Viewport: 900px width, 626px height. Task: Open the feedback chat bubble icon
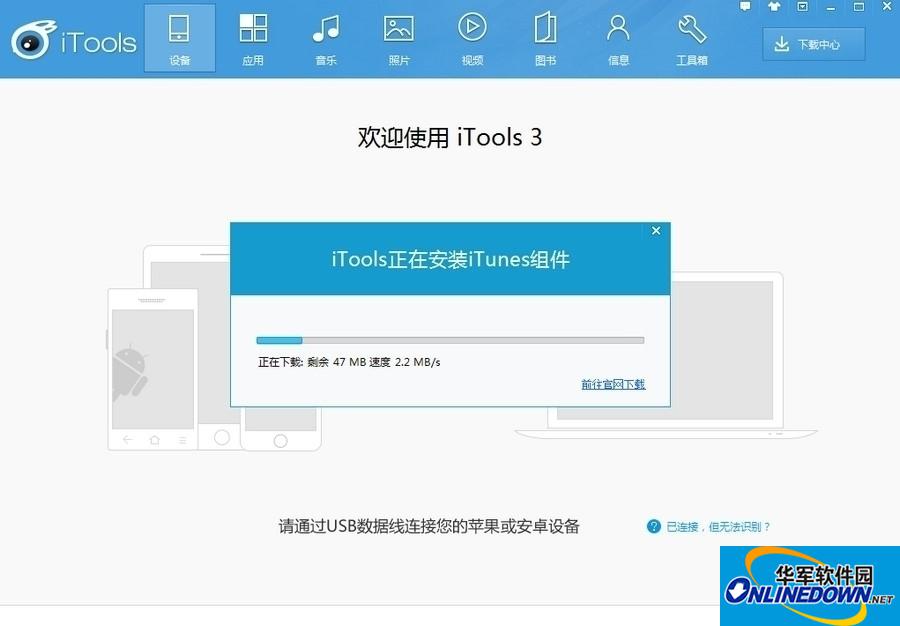point(745,7)
